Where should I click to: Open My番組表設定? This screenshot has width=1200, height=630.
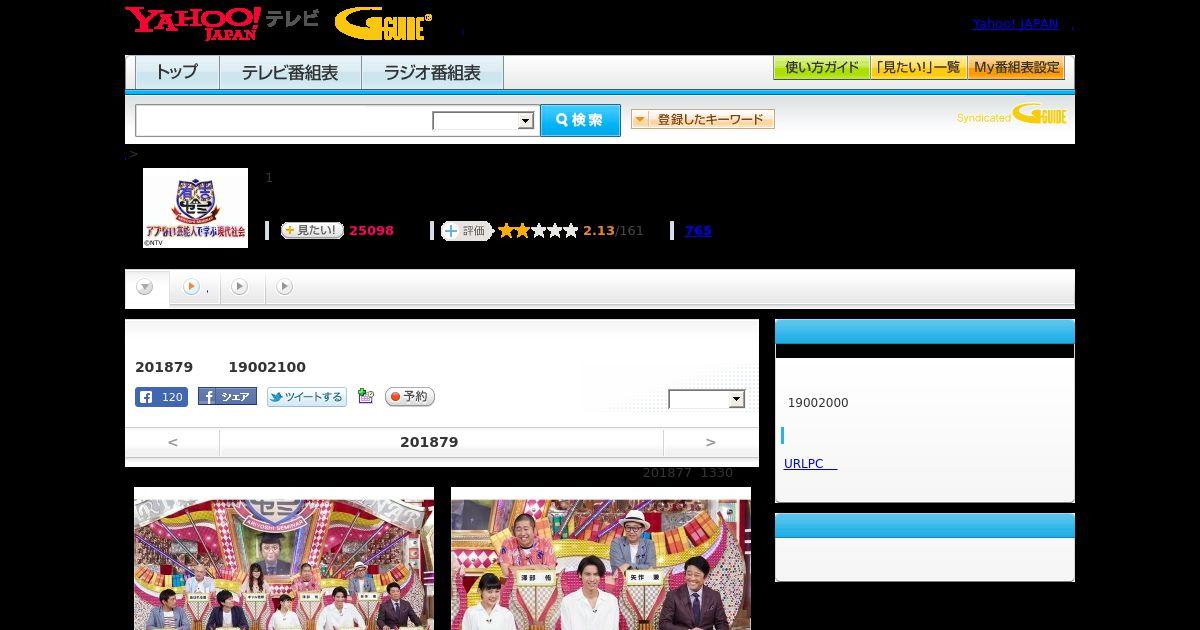(1016, 68)
